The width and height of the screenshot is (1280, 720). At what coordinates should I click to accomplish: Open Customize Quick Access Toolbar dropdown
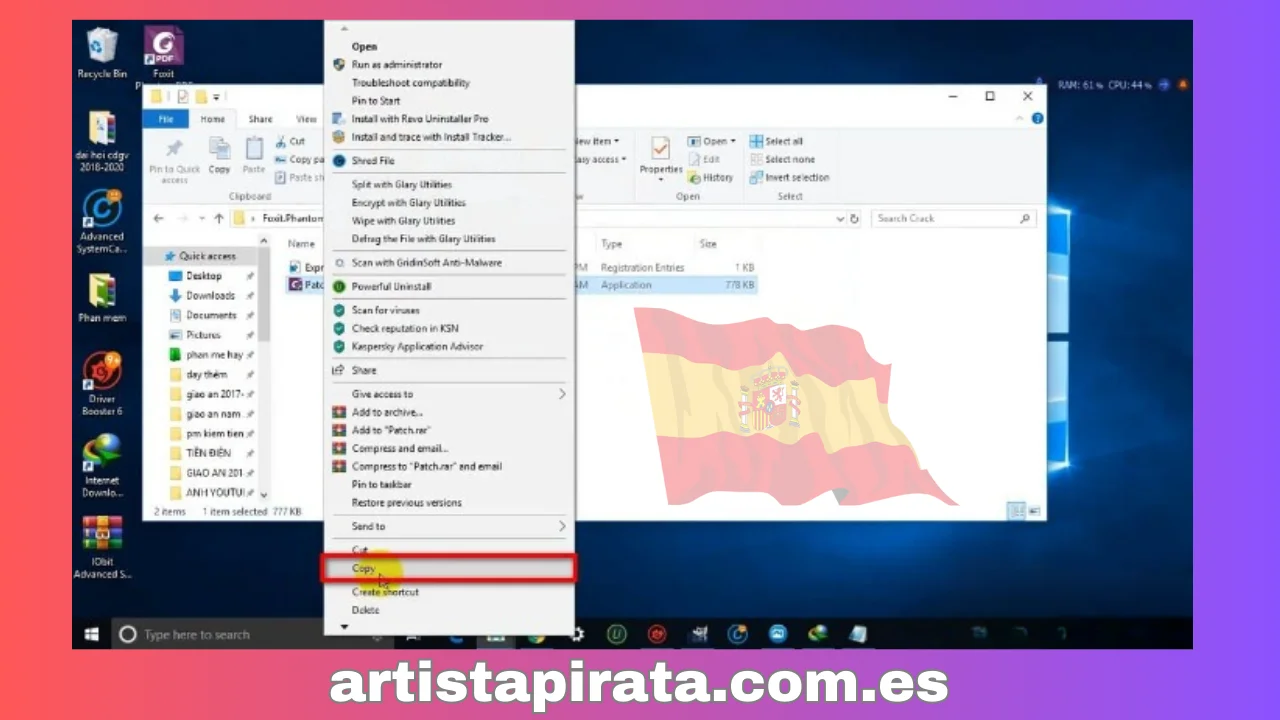(217, 97)
